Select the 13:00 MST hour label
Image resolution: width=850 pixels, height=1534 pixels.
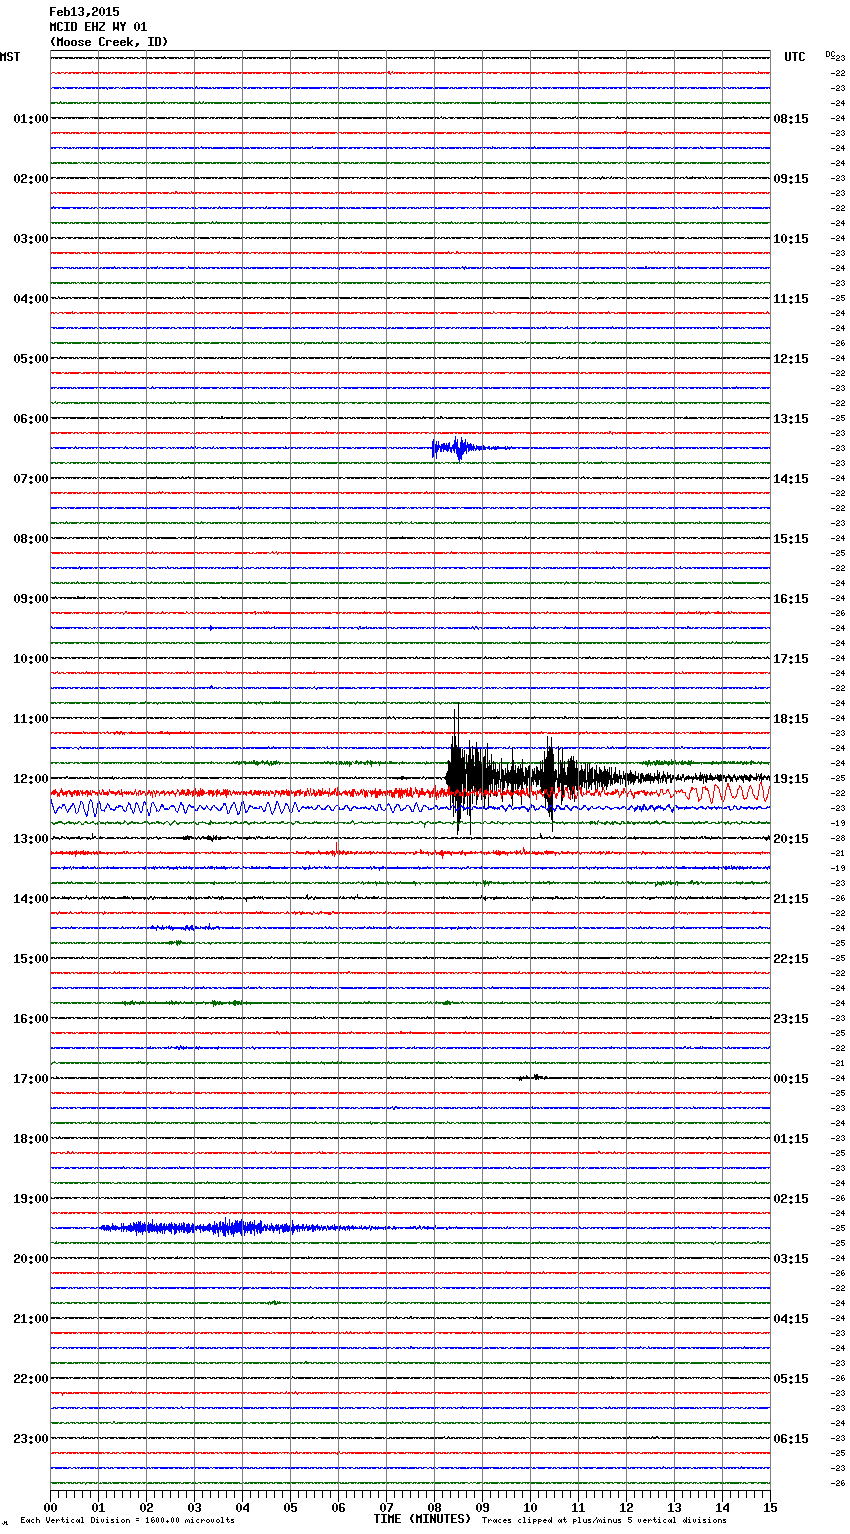(31, 839)
